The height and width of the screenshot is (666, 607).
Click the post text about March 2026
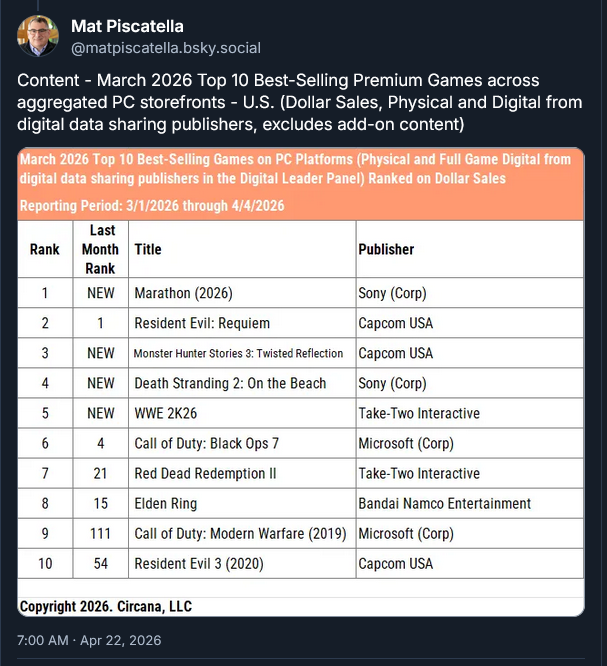click(x=299, y=102)
